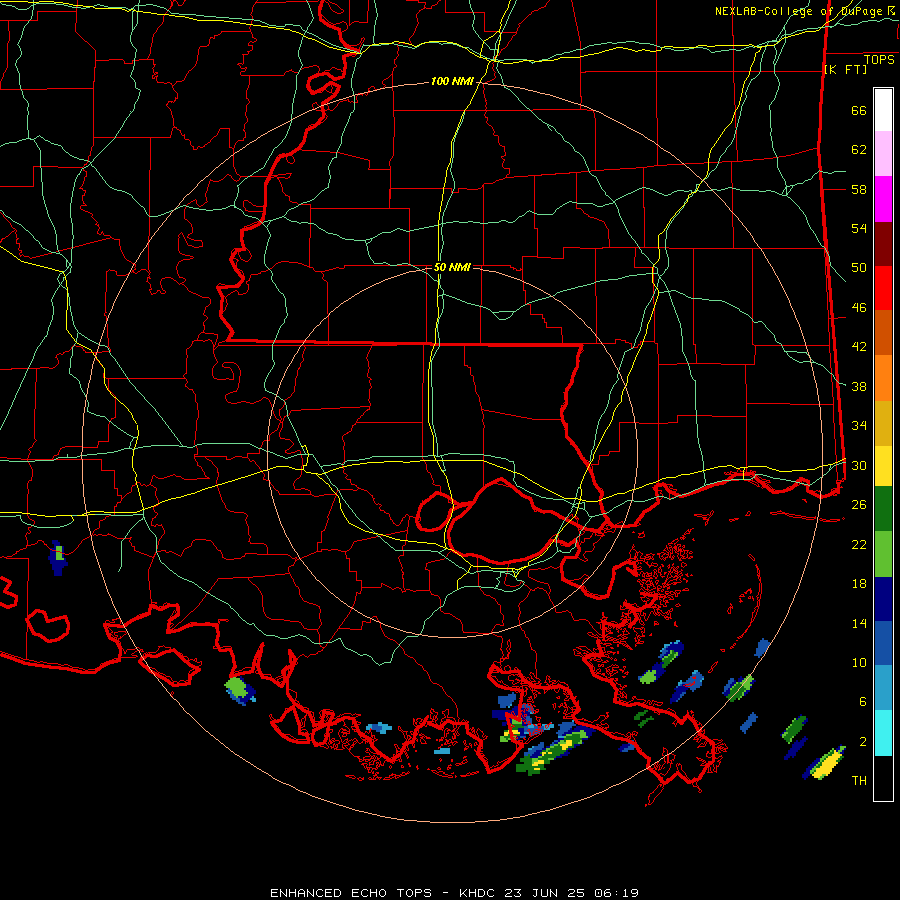Pick the burnt orange legend swatch
The image size is (900, 900).
(x=883, y=332)
